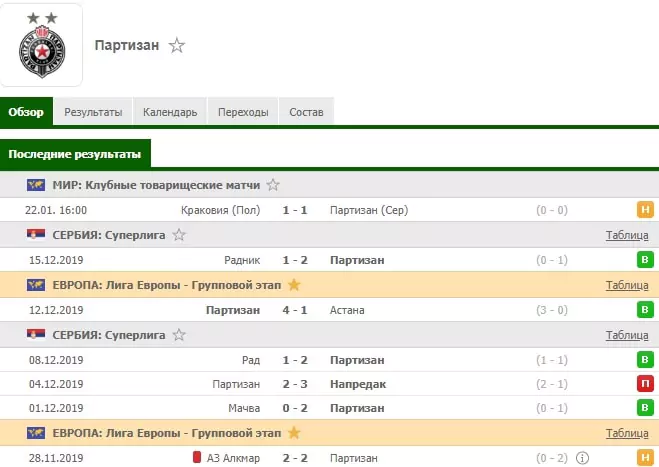Screen dimensions: 659x467
Task: Click date 15.12.2019
Action: 56,260
